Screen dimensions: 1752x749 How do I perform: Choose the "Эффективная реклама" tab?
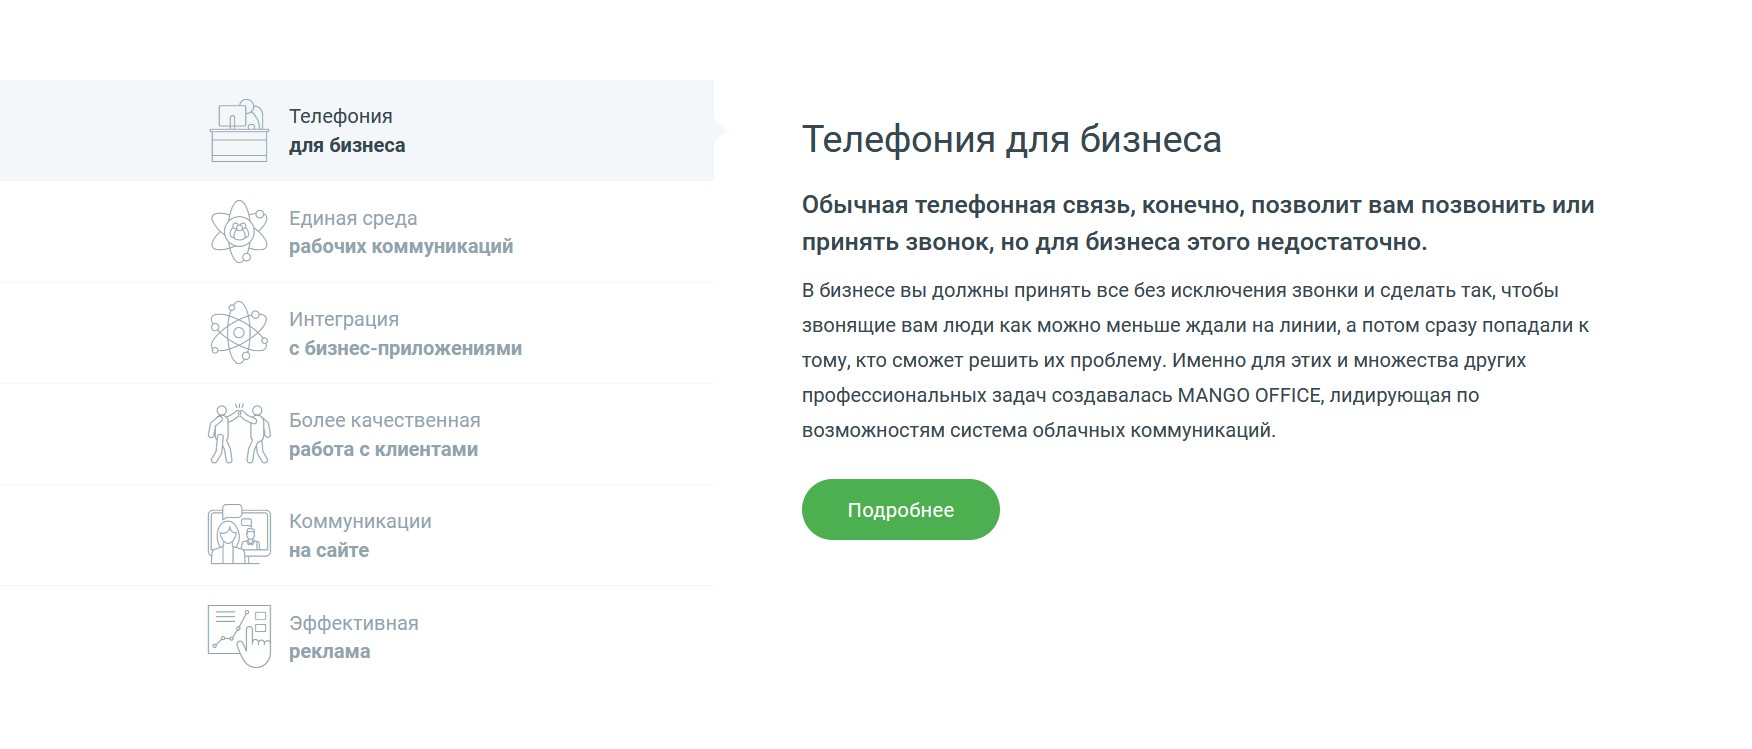click(353, 637)
